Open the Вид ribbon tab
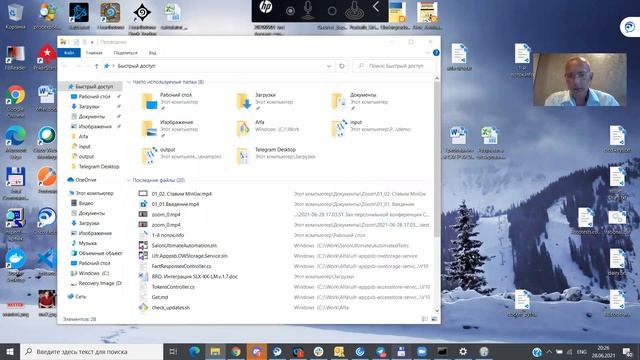This screenshot has height=360, width=640. point(152,53)
